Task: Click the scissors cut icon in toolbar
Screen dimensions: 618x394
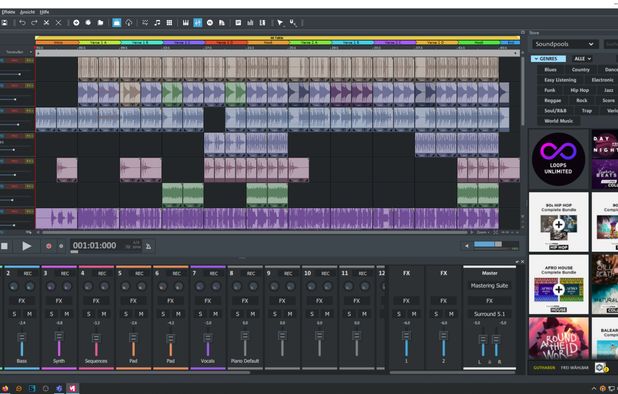Action: click(x=47, y=23)
